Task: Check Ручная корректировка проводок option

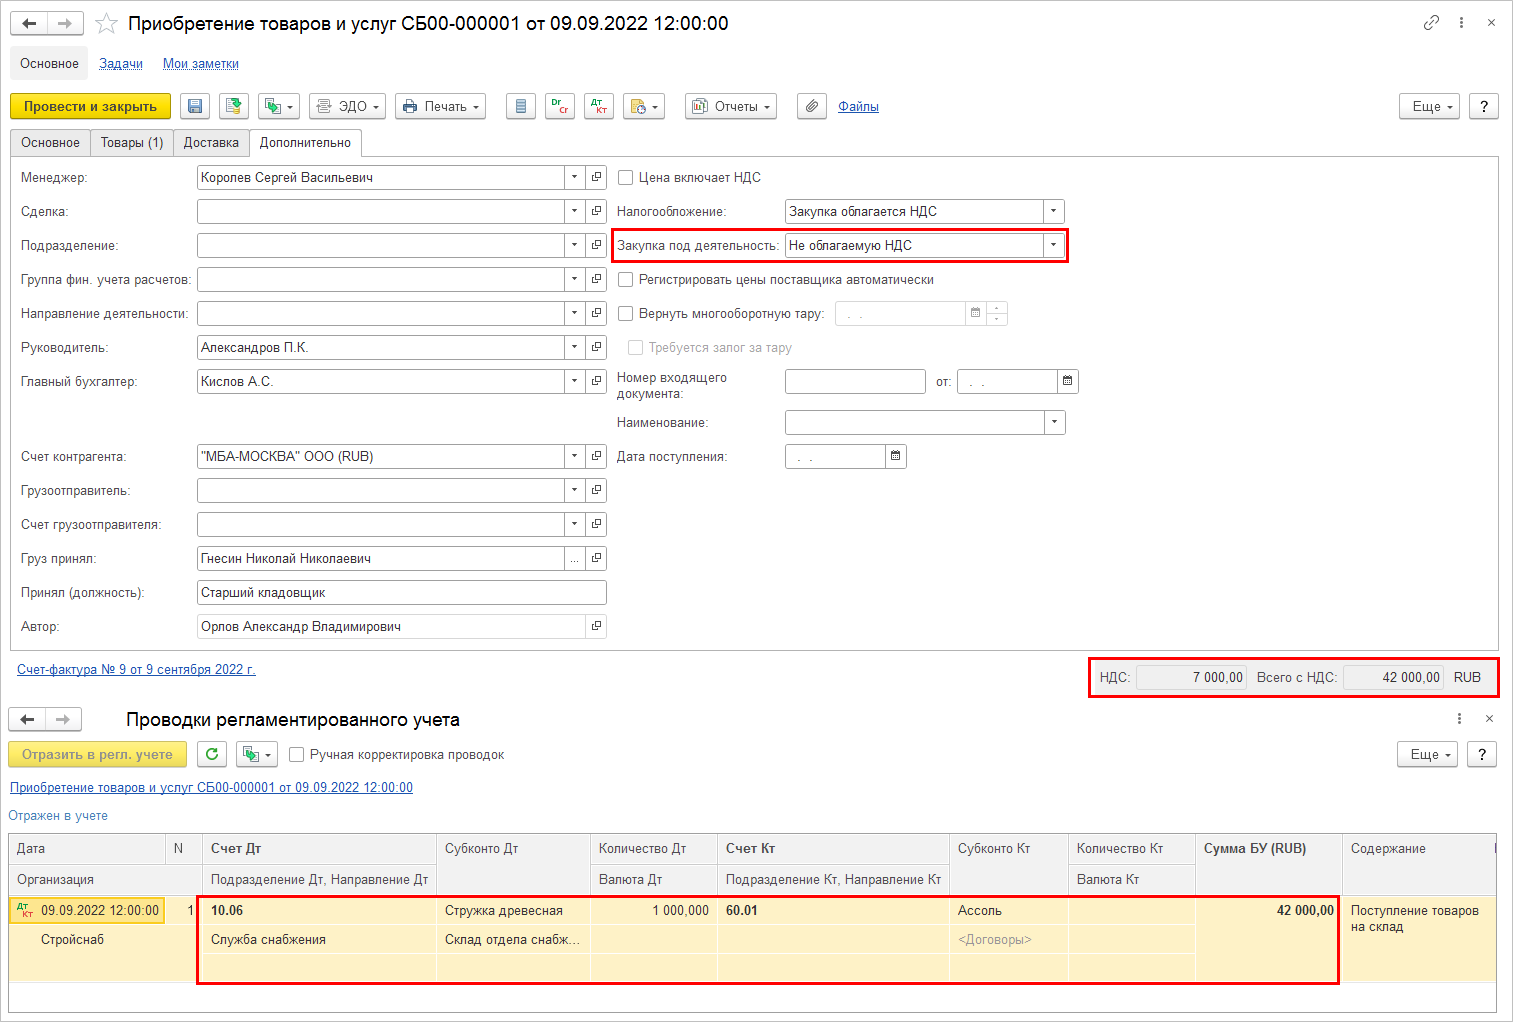Action: tap(297, 755)
